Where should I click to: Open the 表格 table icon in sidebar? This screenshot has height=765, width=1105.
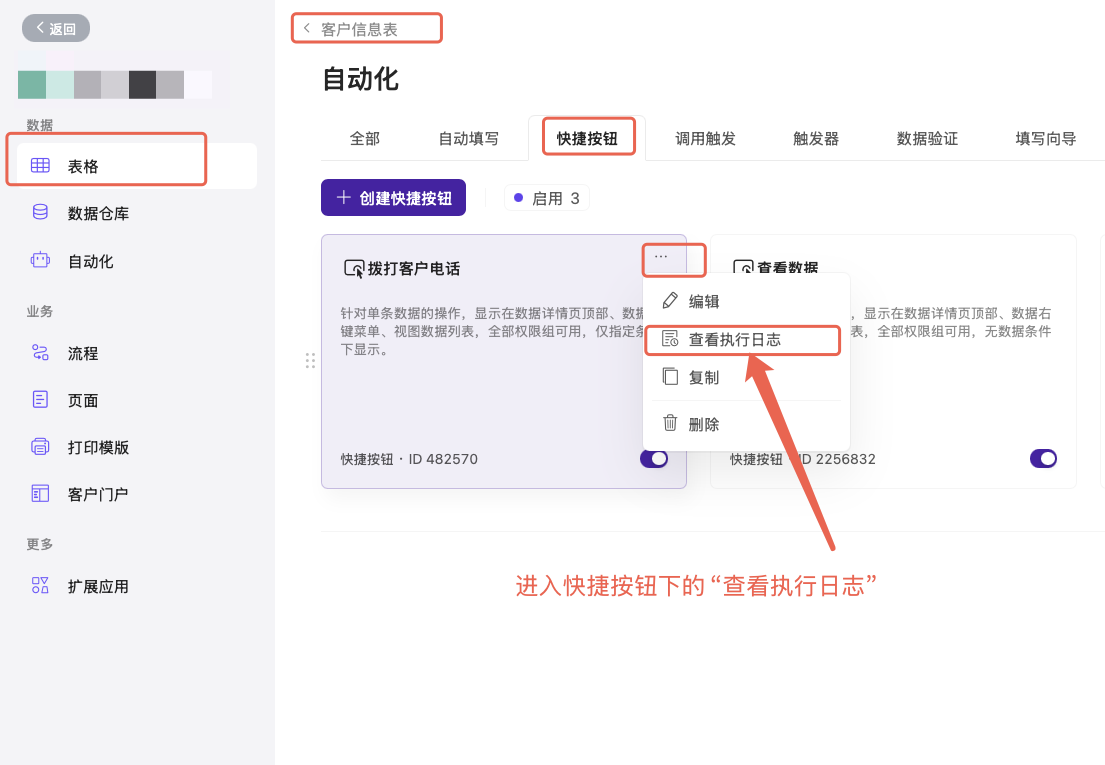point(40,166)
